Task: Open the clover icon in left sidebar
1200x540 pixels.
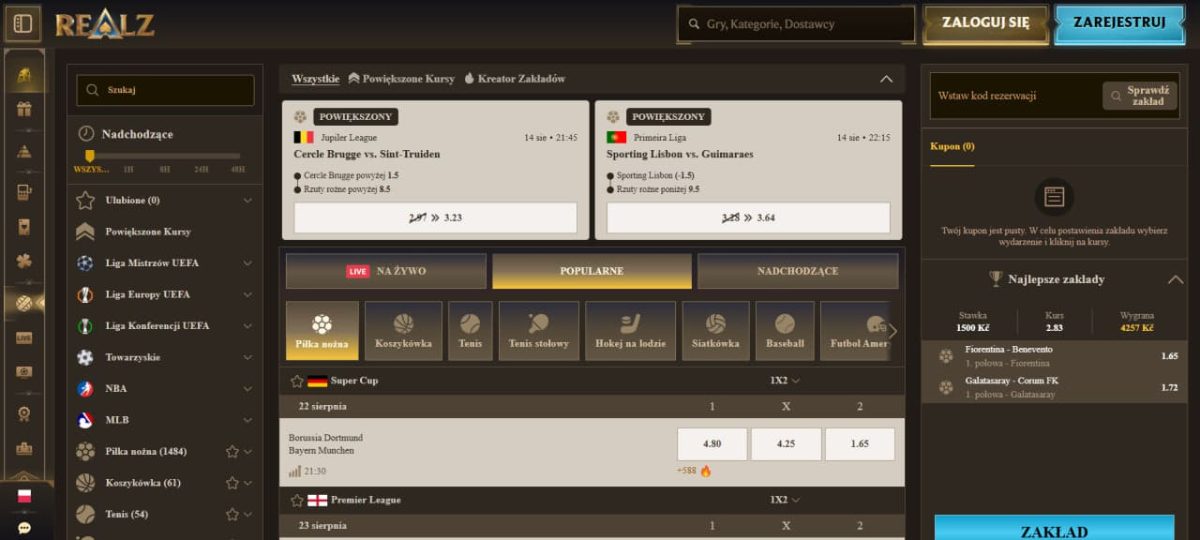Action: pyautogui.click(x=24, y=261)
